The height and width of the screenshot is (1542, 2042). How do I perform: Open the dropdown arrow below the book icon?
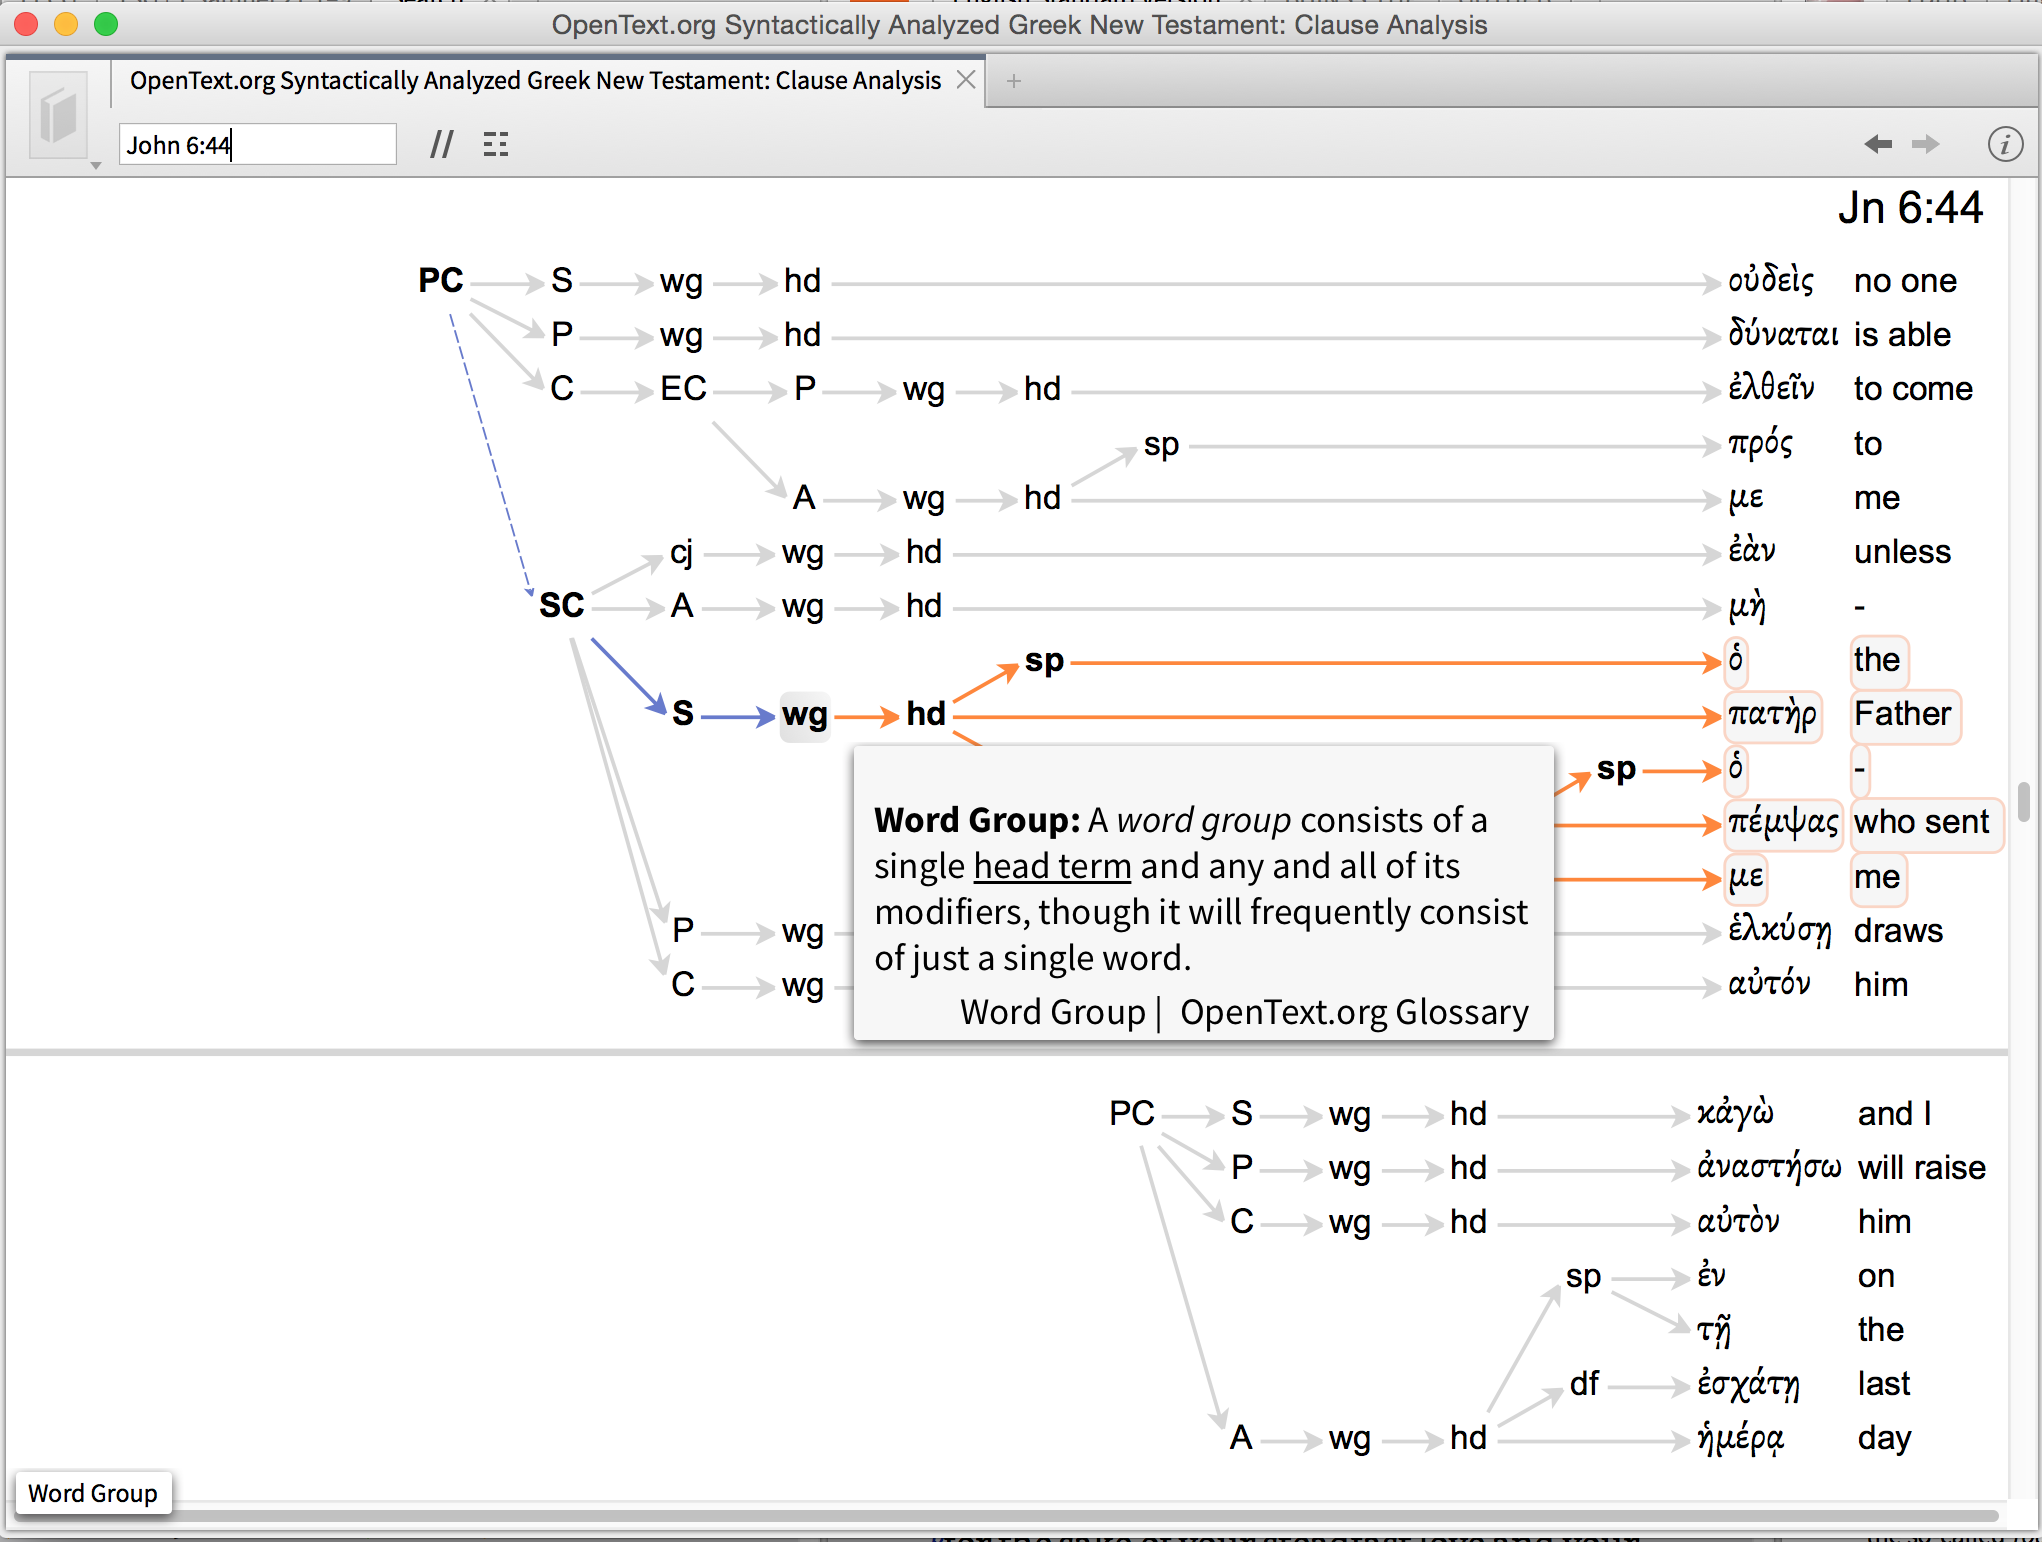[x=96, y=166]
